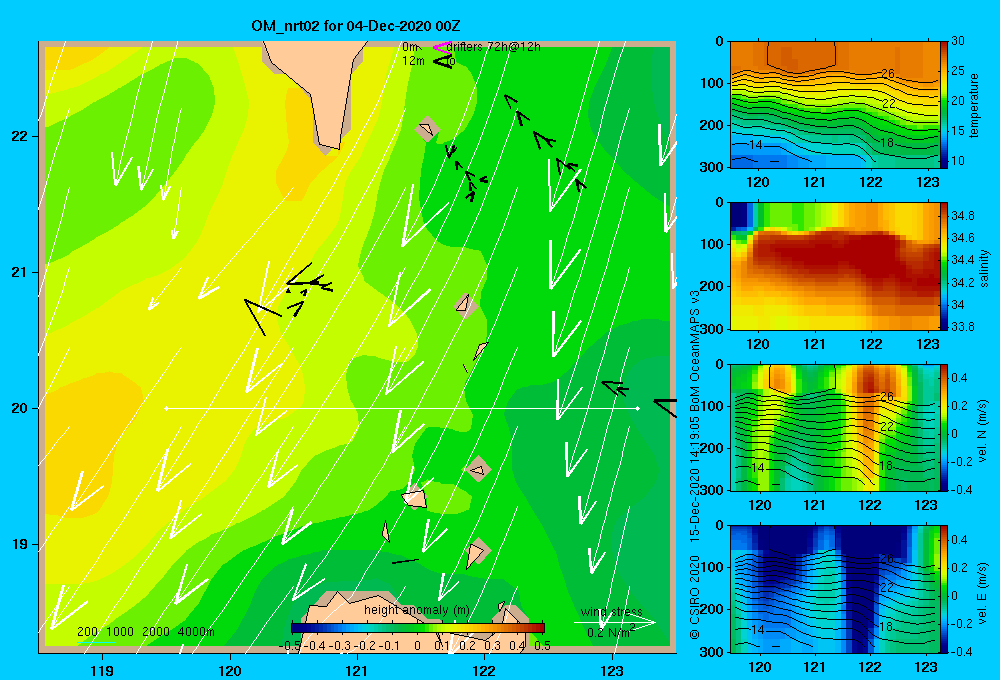Click the 'wind stress' label
The width and height of the screenshot is (1000, 680).
(x=612, y=612)
